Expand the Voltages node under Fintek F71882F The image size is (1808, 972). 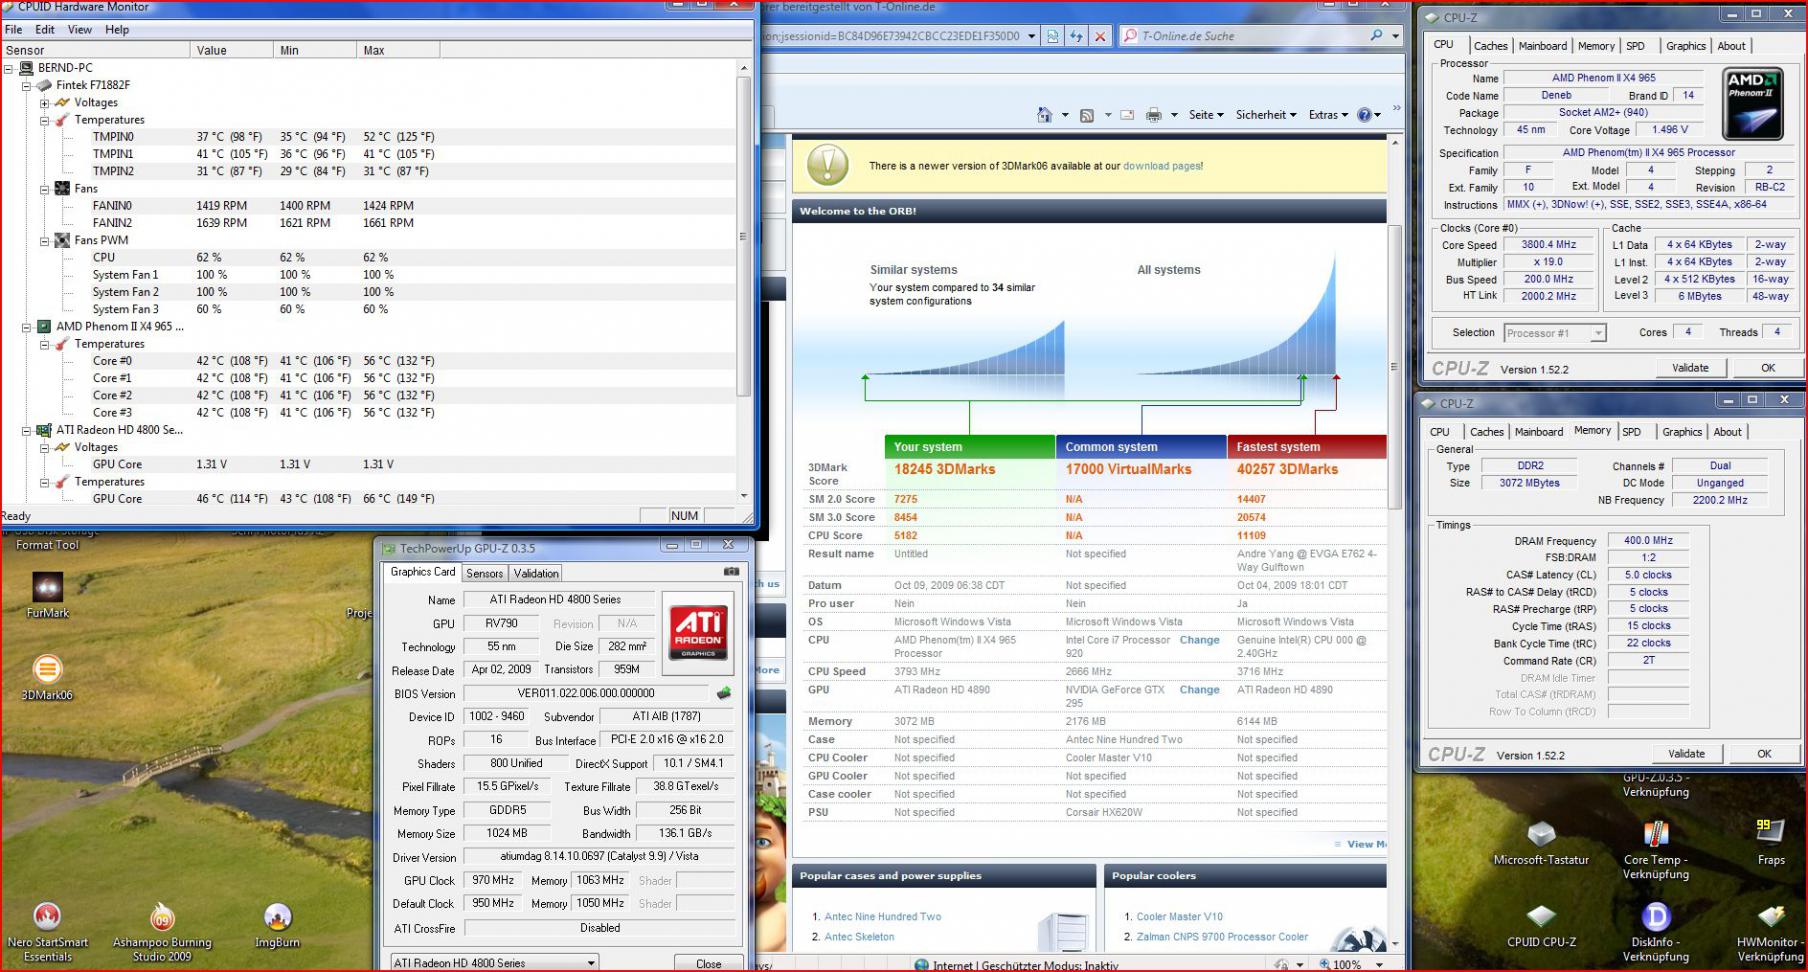pos(45,103)
